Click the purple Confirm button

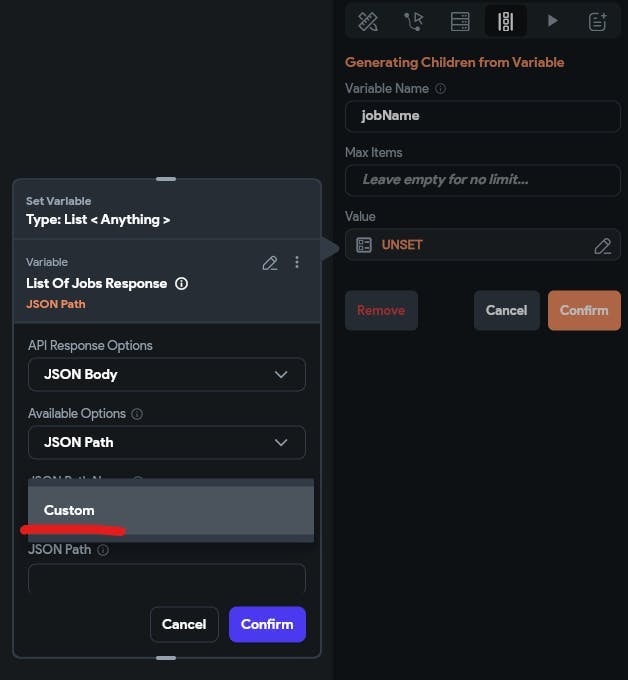[x=267, y=625]
